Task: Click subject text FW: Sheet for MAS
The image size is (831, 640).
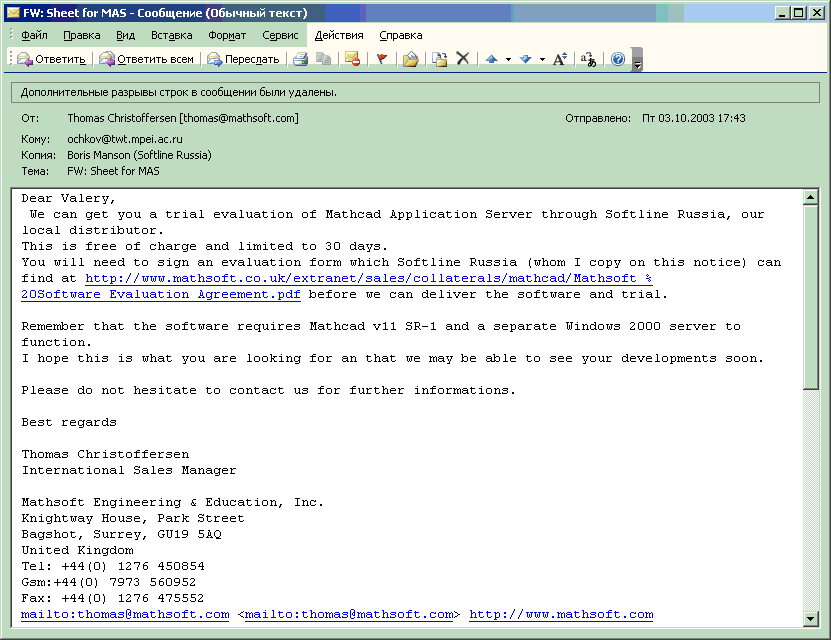Action: [x=113, y=171]
